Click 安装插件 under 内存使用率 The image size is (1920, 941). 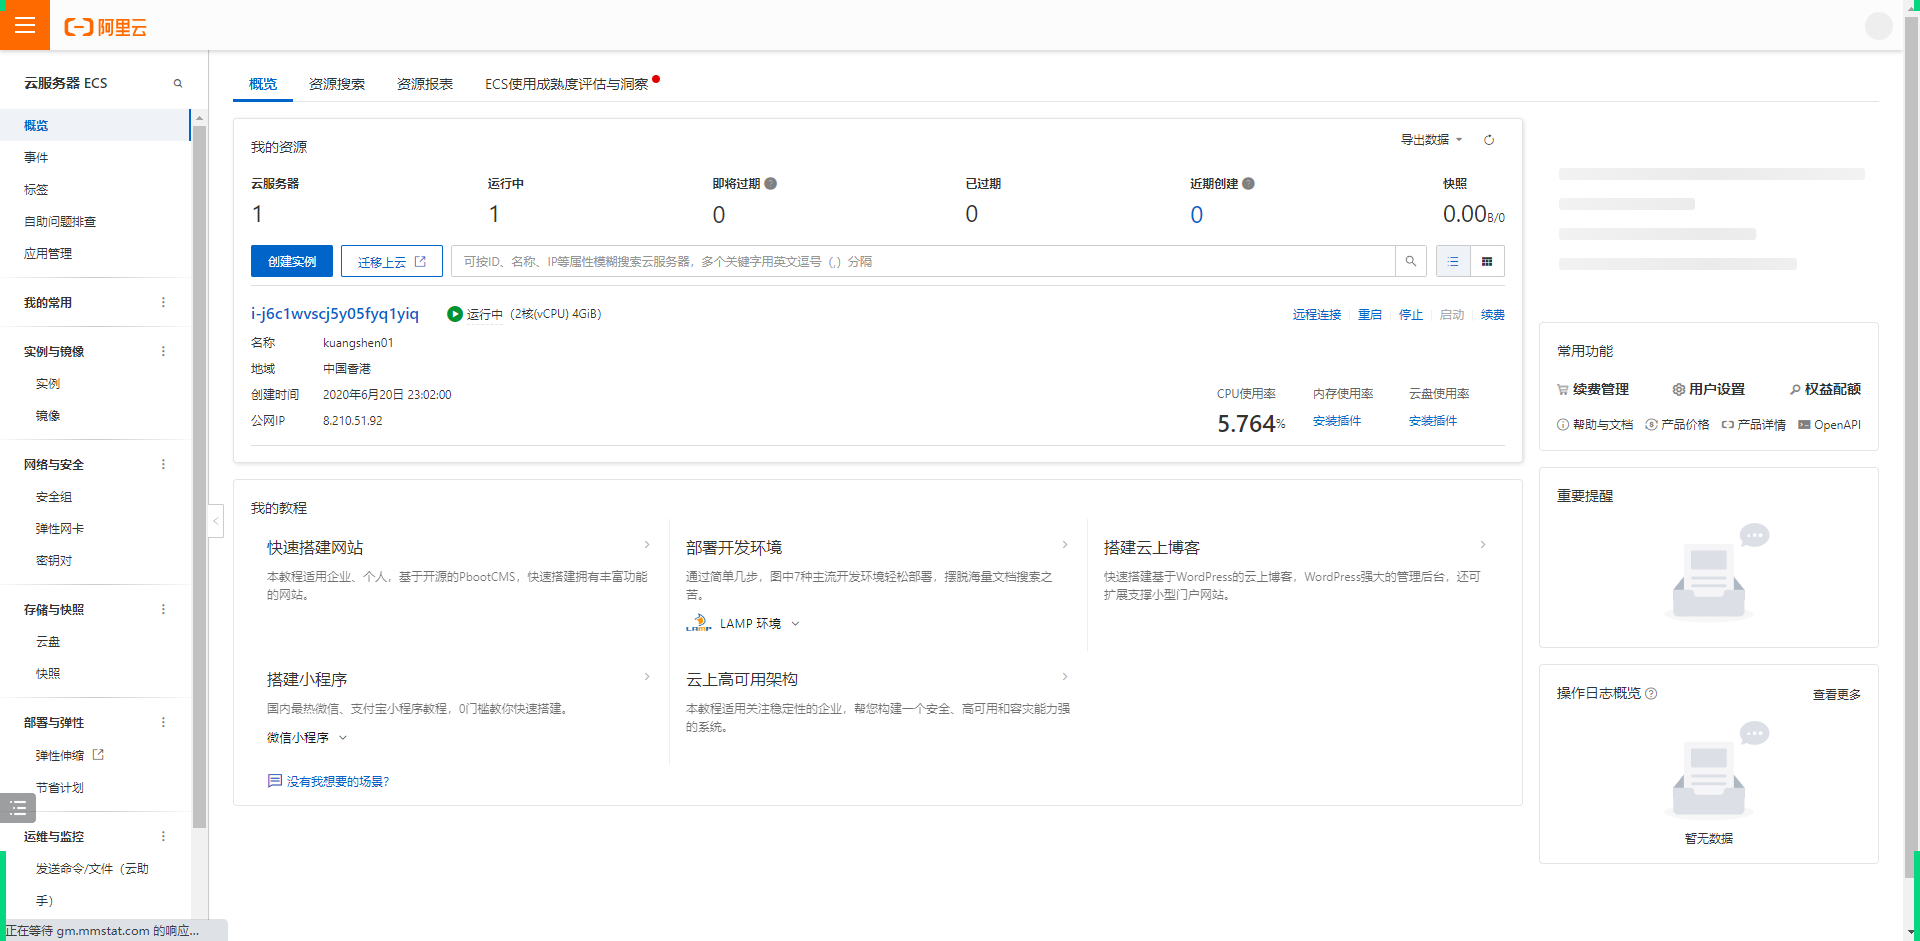point(1337,421)
